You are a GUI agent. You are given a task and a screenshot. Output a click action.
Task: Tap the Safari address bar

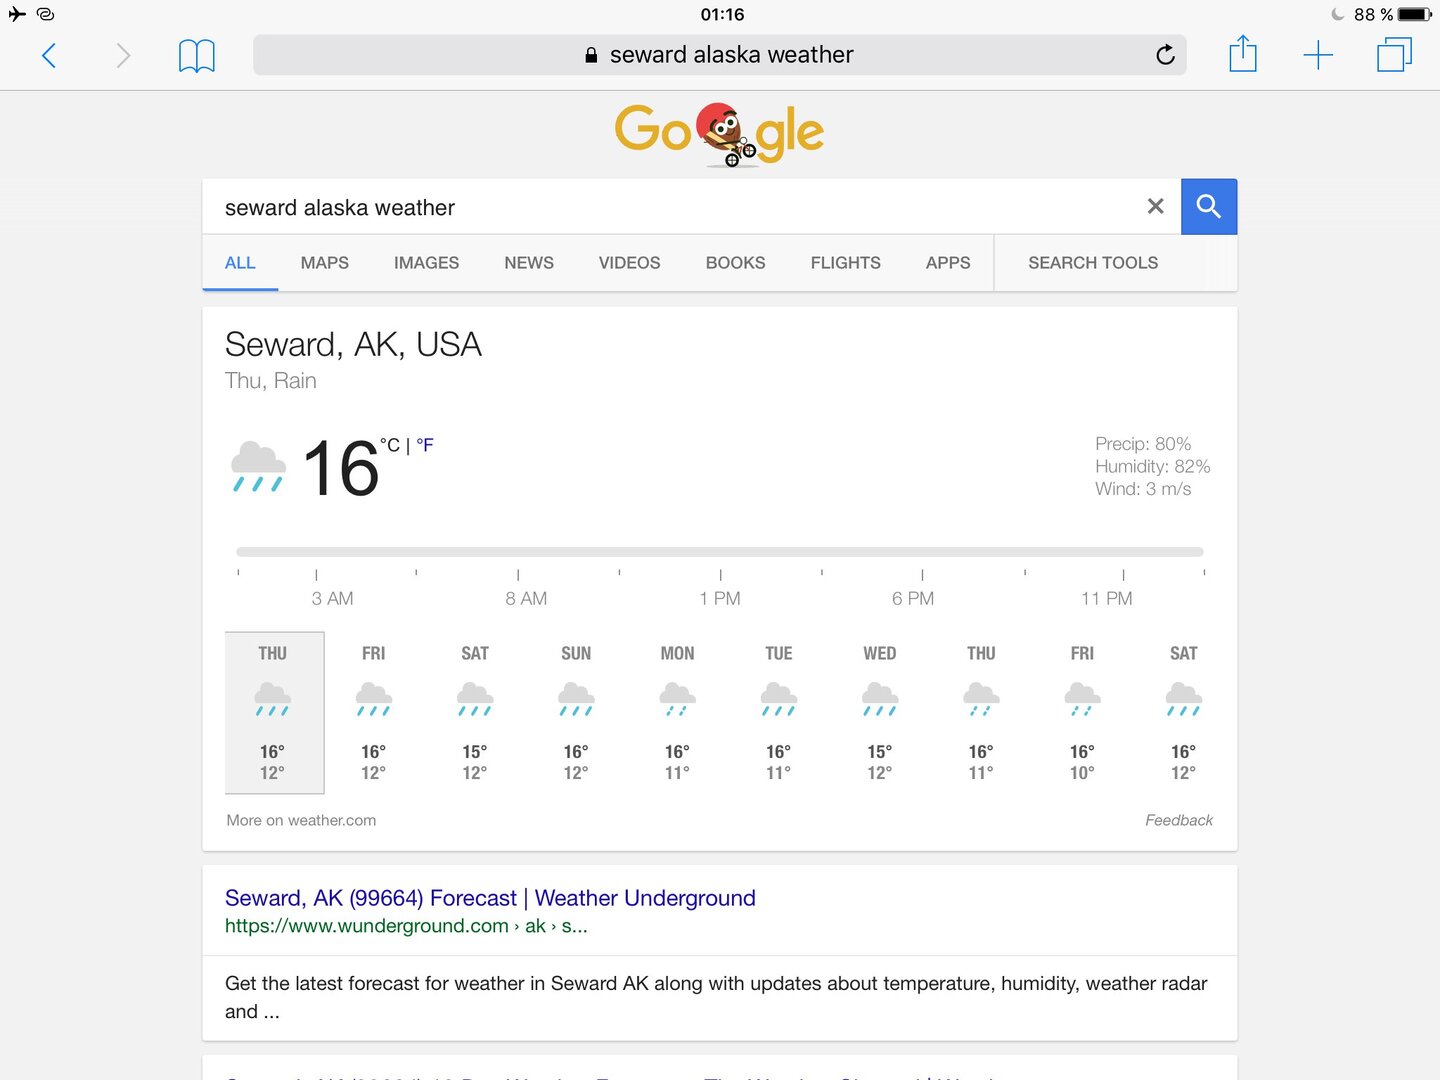tap(720, 55)
